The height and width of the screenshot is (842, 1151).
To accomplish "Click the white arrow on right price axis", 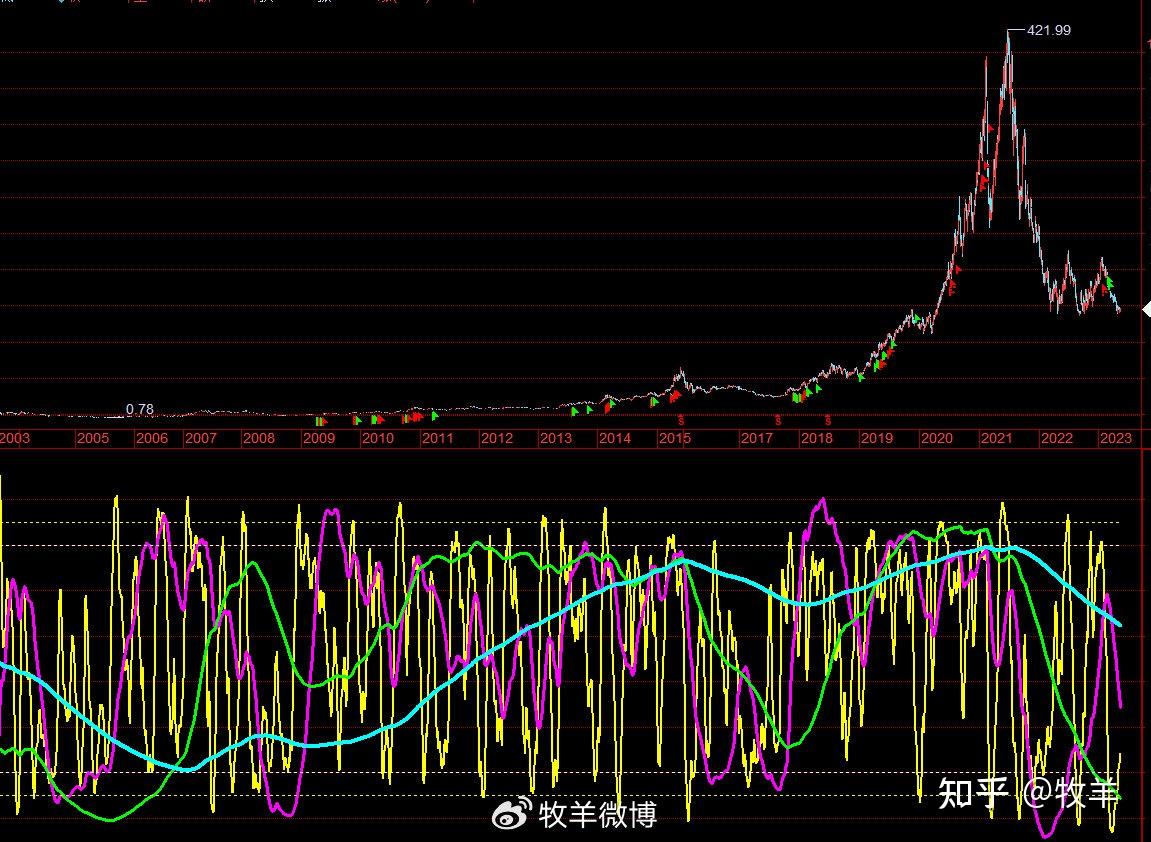I will pos(1147,311).
